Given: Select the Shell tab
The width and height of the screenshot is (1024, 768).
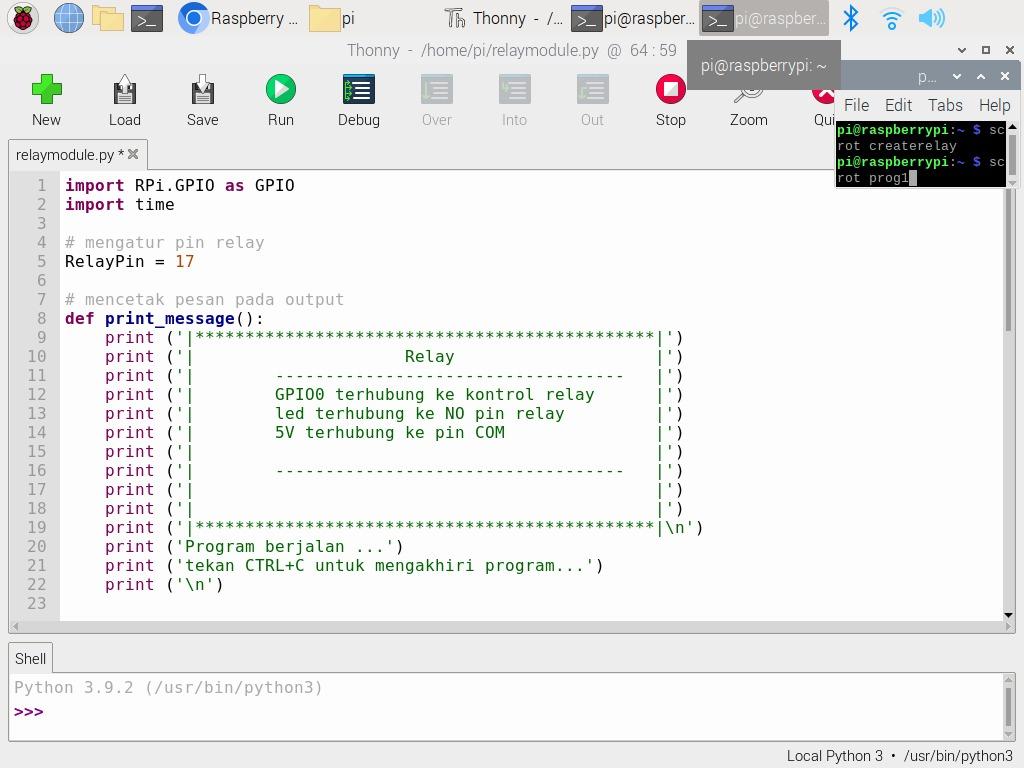Looking at the screenshot, I should pyautogui.click(x=30, y=658).
